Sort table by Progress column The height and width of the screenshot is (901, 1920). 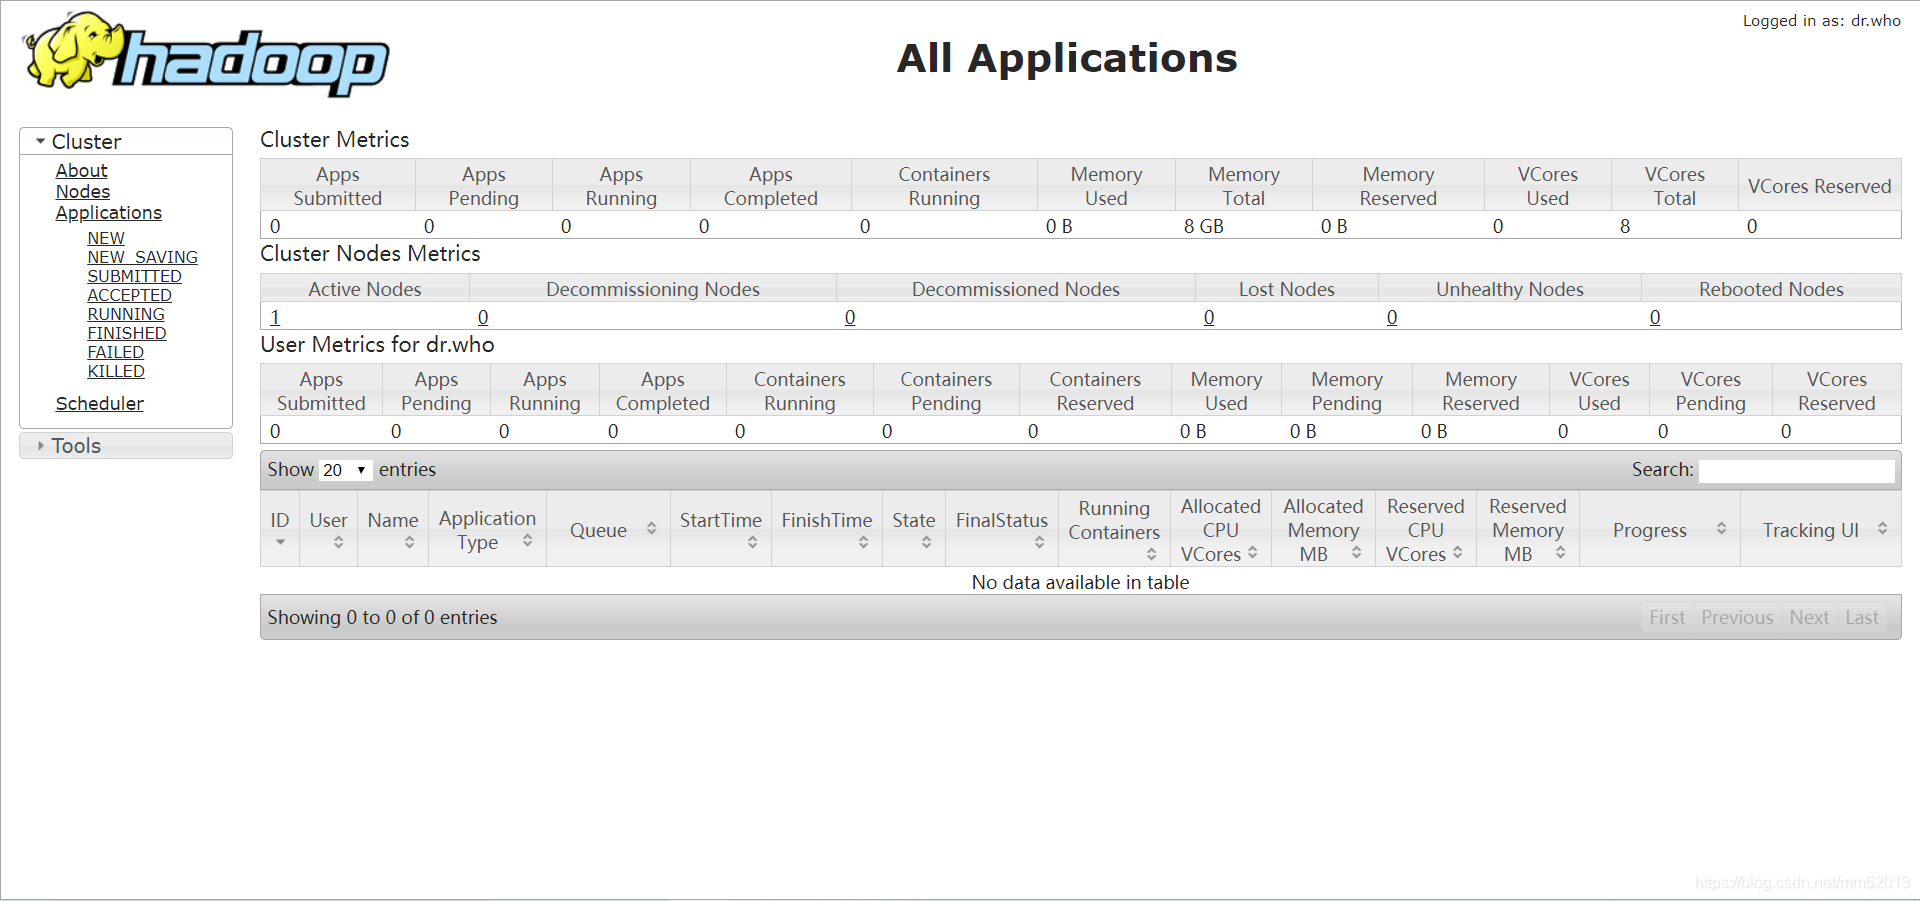(x=1660, y=529)
